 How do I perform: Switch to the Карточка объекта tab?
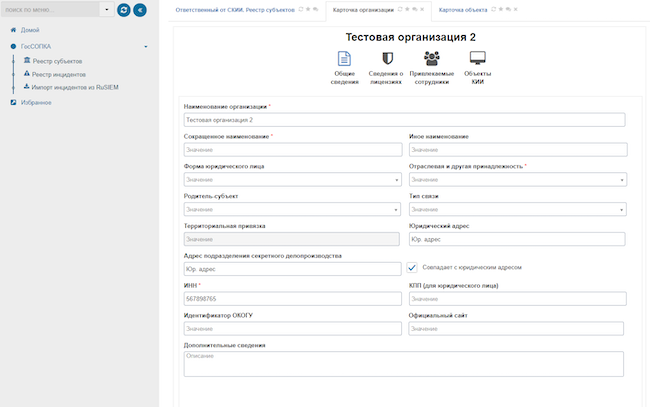tap(463, 10)
